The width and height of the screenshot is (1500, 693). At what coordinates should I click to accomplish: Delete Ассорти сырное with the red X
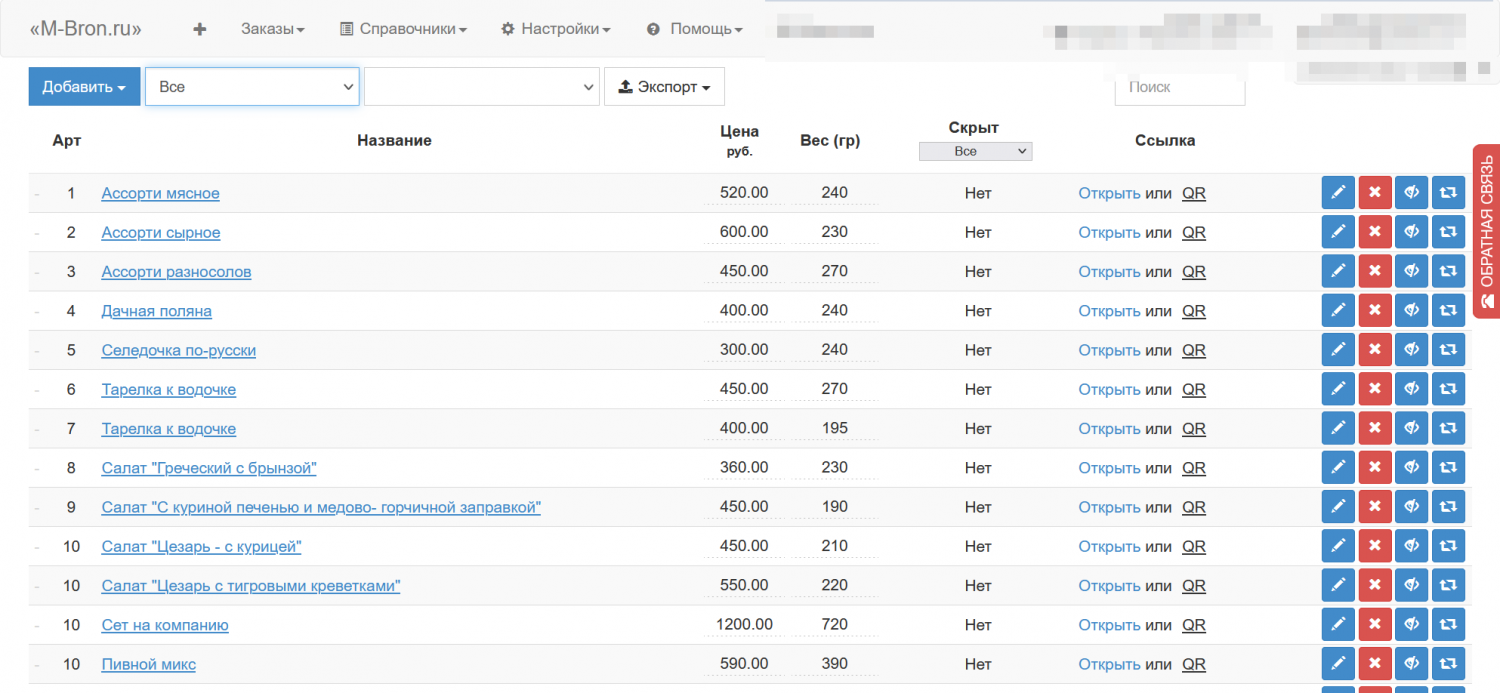click(x=1375, y=232)
